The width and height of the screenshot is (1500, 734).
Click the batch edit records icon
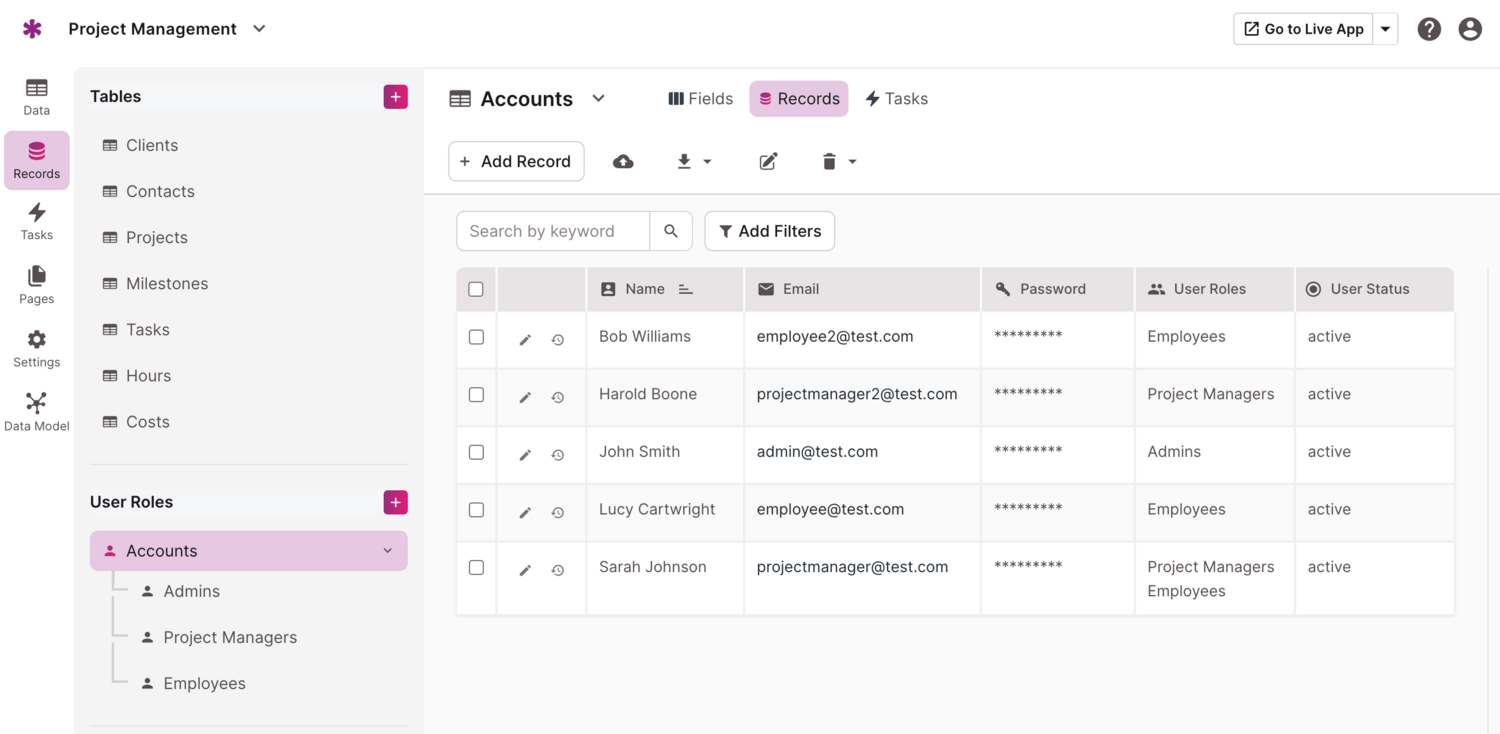(x=768, y=162)
